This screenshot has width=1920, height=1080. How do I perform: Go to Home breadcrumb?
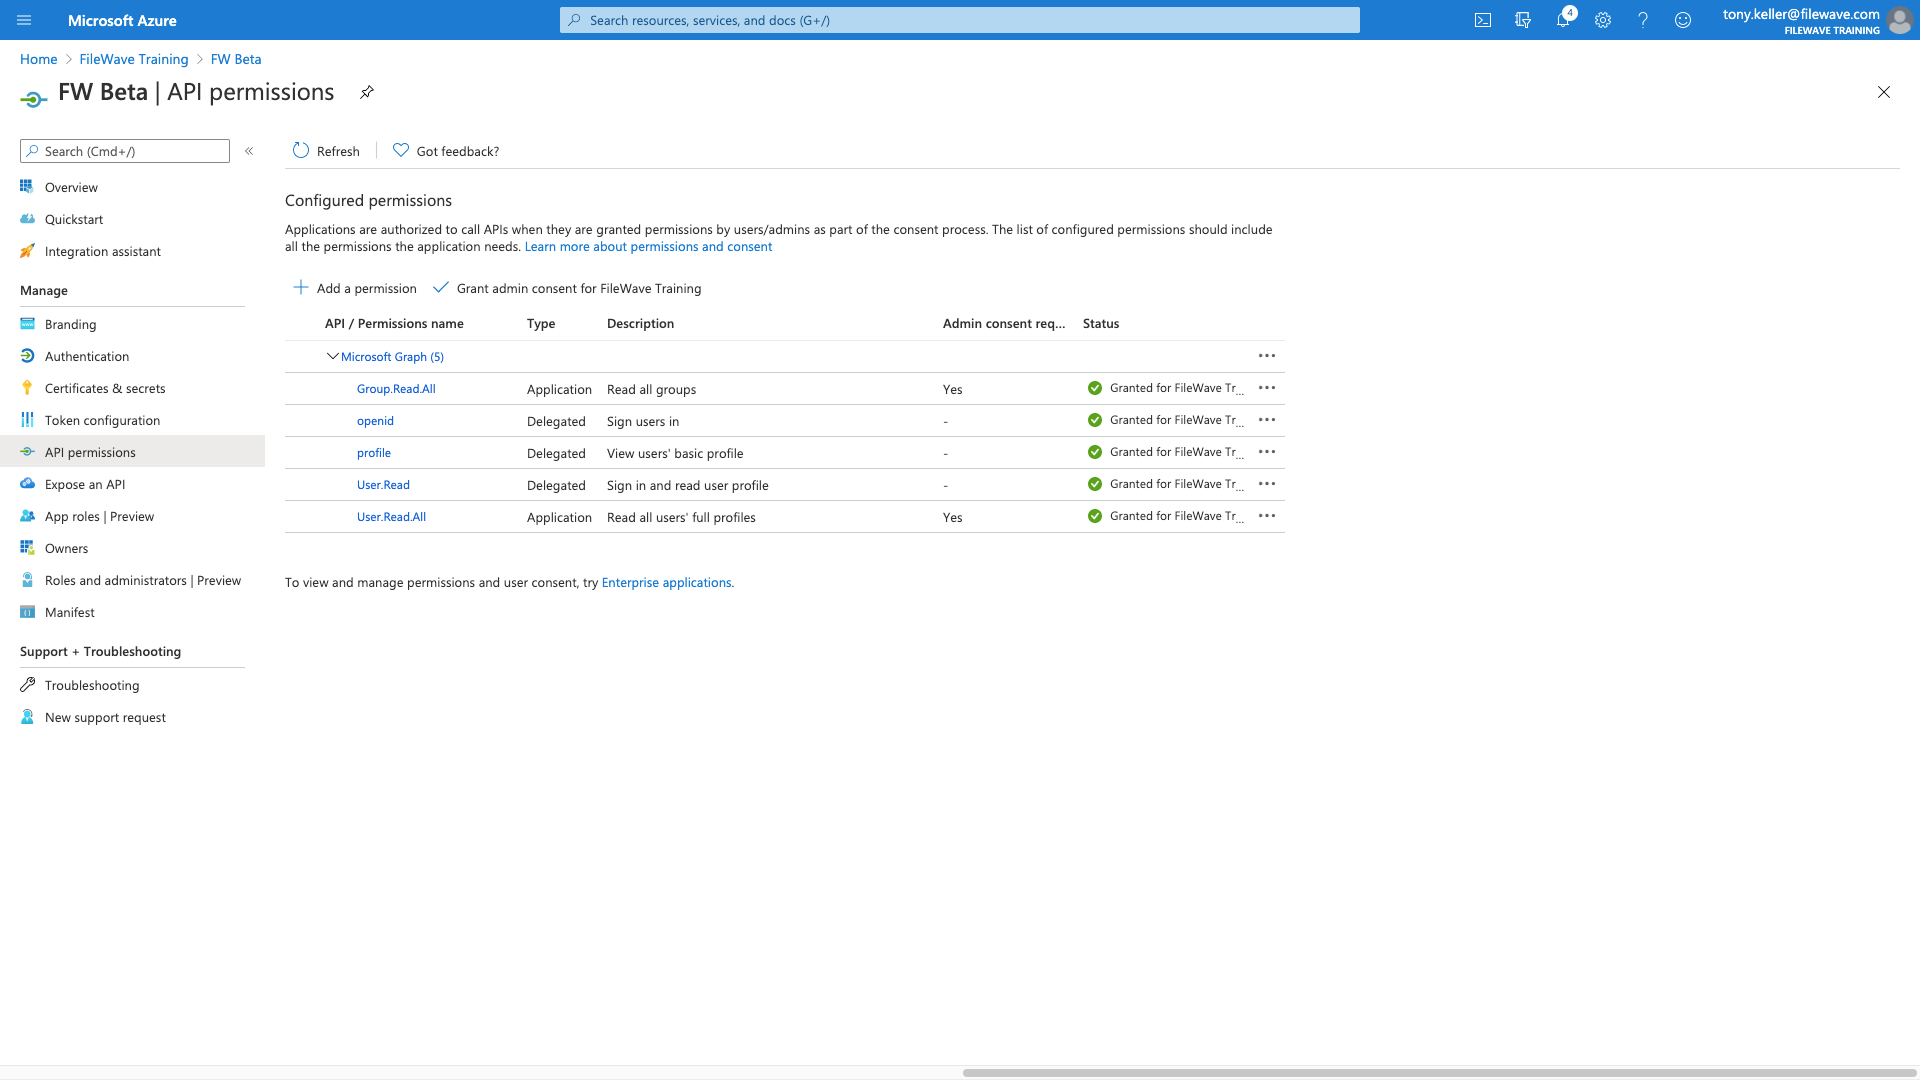[x=39, y=59]
